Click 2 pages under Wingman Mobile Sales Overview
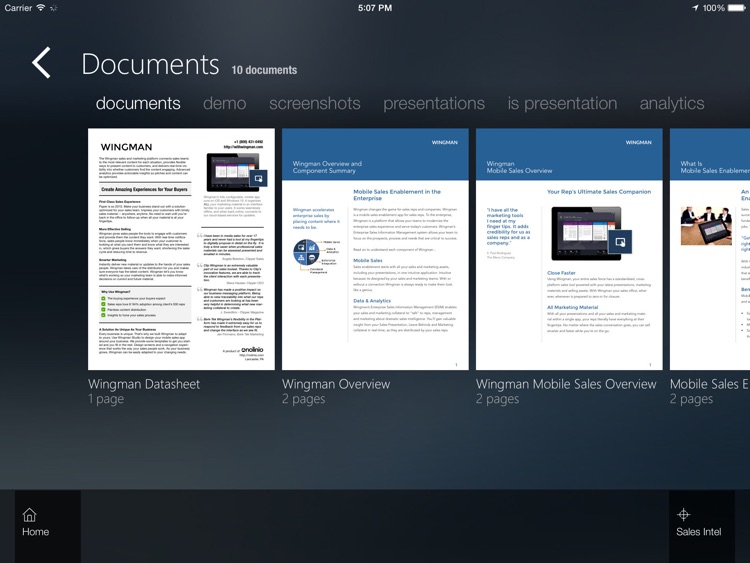The image size is (750, 563). [x=497, y=399]
